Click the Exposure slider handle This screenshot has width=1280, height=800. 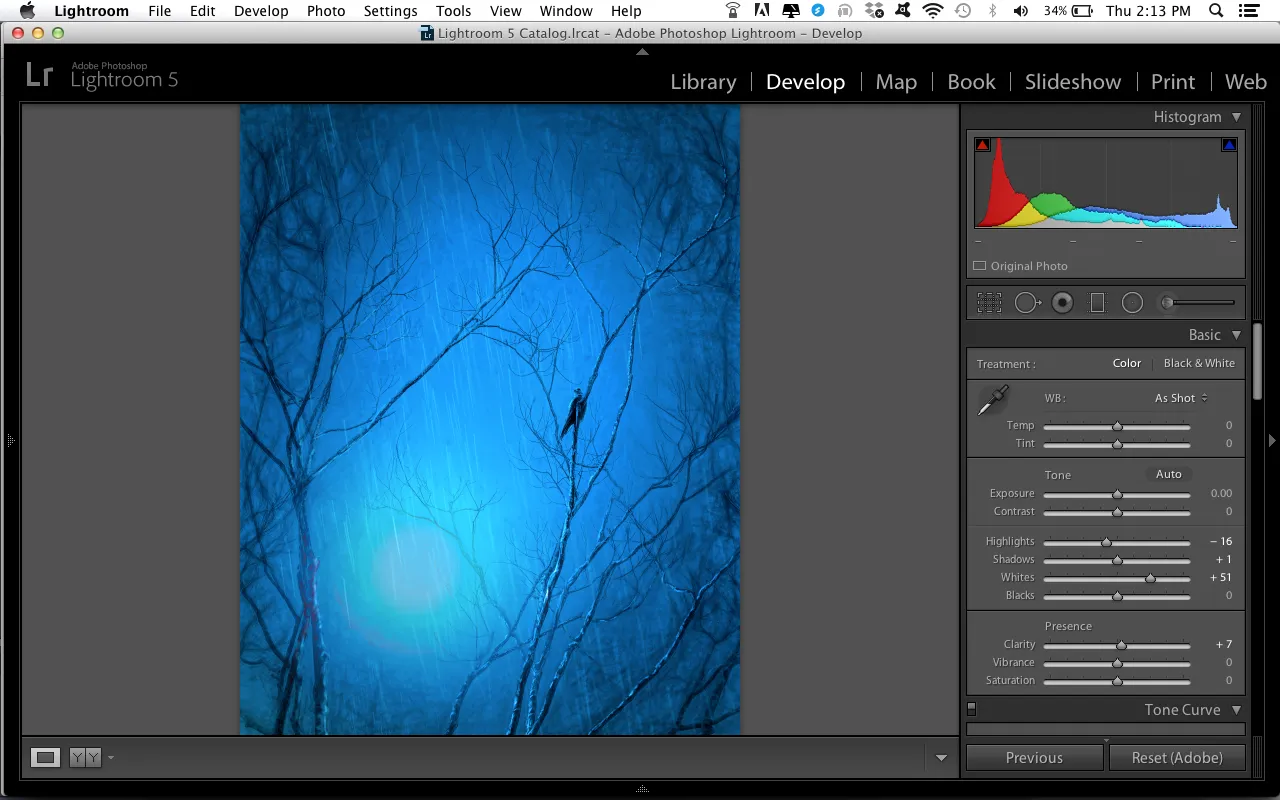pos(1117,494)
